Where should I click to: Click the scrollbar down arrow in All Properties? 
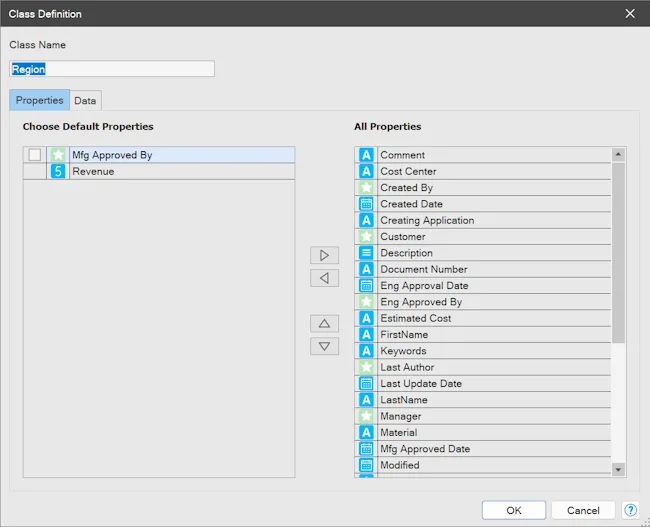[x=618, y=469]
